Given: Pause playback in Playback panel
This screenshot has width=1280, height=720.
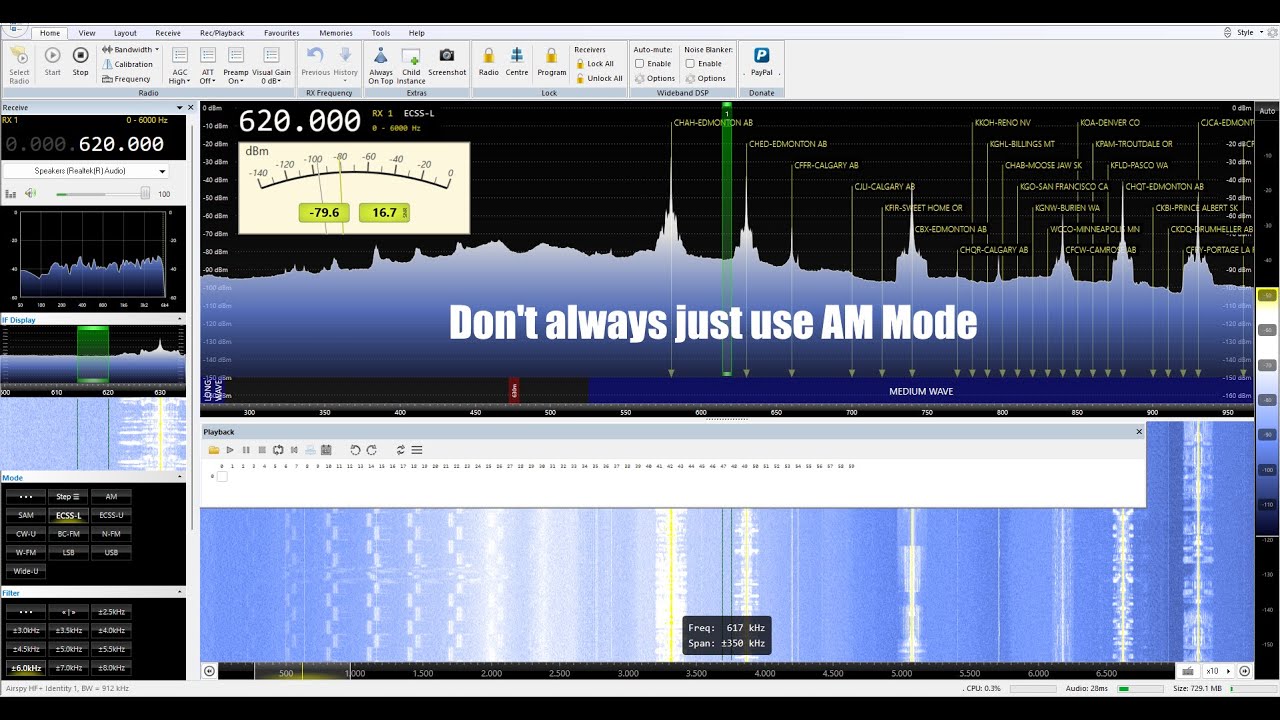Looking at the screenshot, I should [246, 450].
